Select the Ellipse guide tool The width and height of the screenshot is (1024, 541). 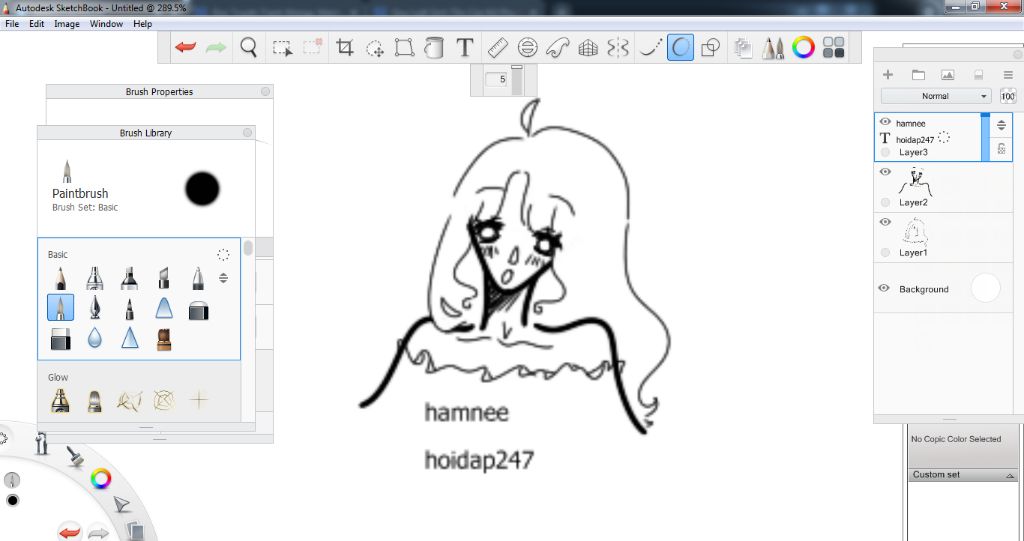point(527,47)
